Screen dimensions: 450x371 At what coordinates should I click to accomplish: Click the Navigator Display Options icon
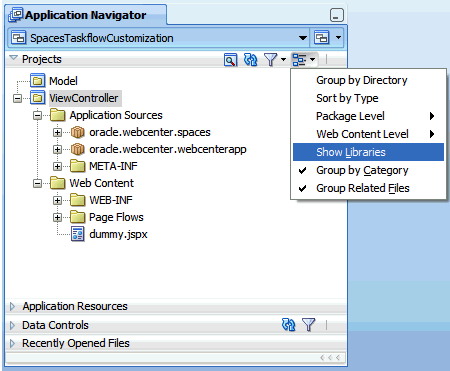304,60
